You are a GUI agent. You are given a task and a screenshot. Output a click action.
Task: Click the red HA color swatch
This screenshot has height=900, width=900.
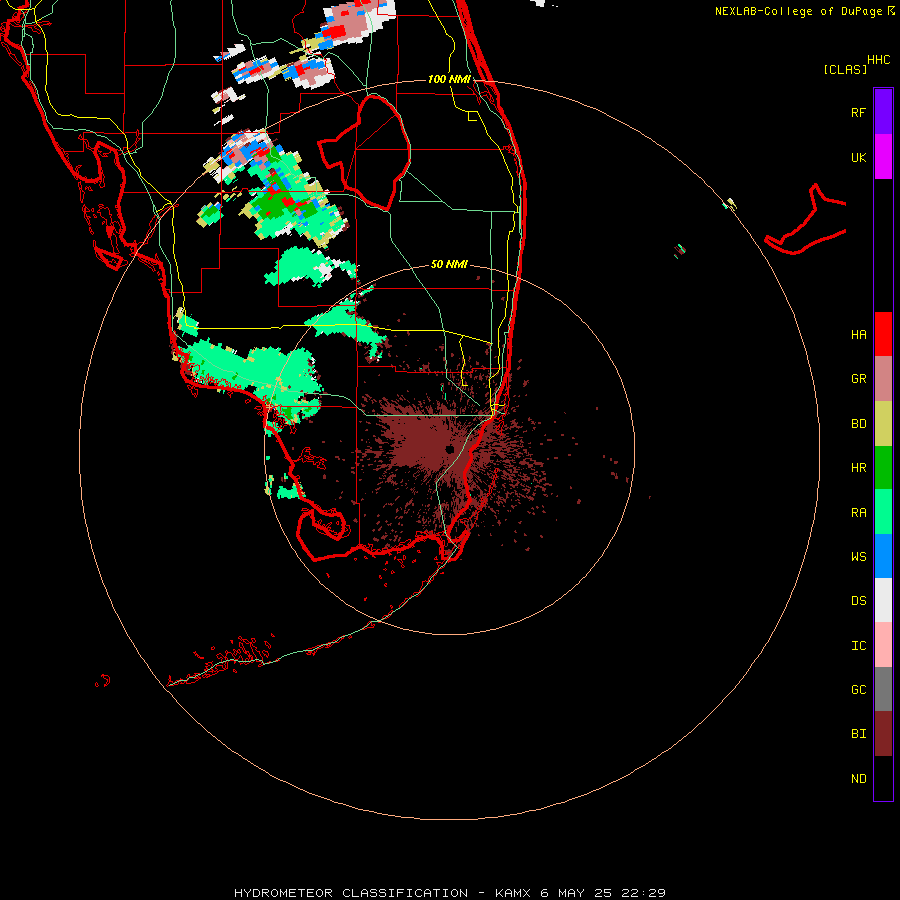(883, 334)
